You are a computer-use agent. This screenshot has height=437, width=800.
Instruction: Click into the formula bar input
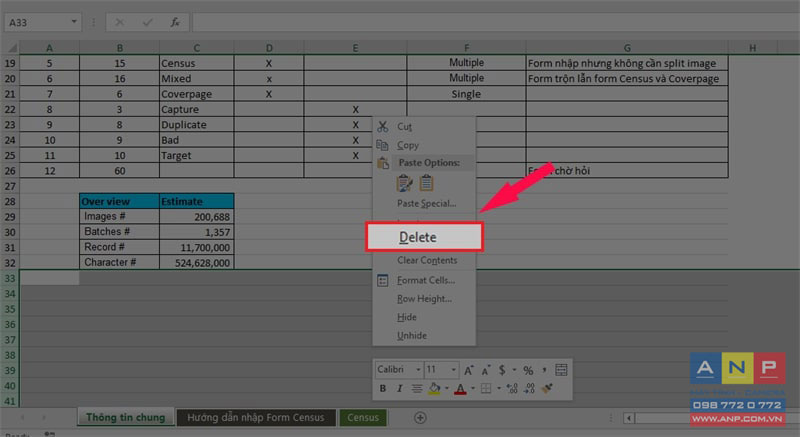point(495,22)
